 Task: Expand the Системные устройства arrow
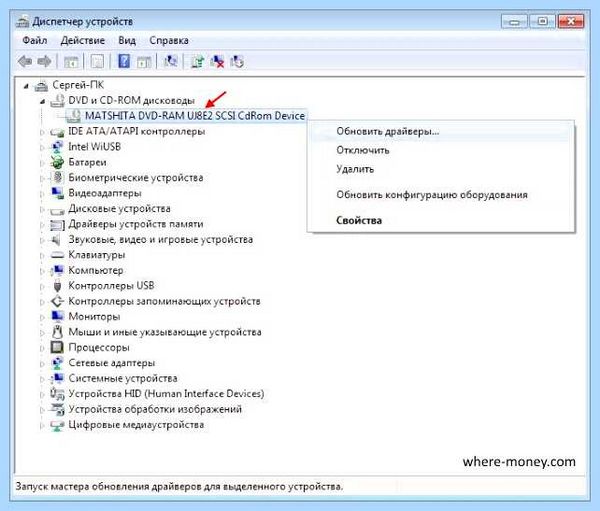click(42, 379)
